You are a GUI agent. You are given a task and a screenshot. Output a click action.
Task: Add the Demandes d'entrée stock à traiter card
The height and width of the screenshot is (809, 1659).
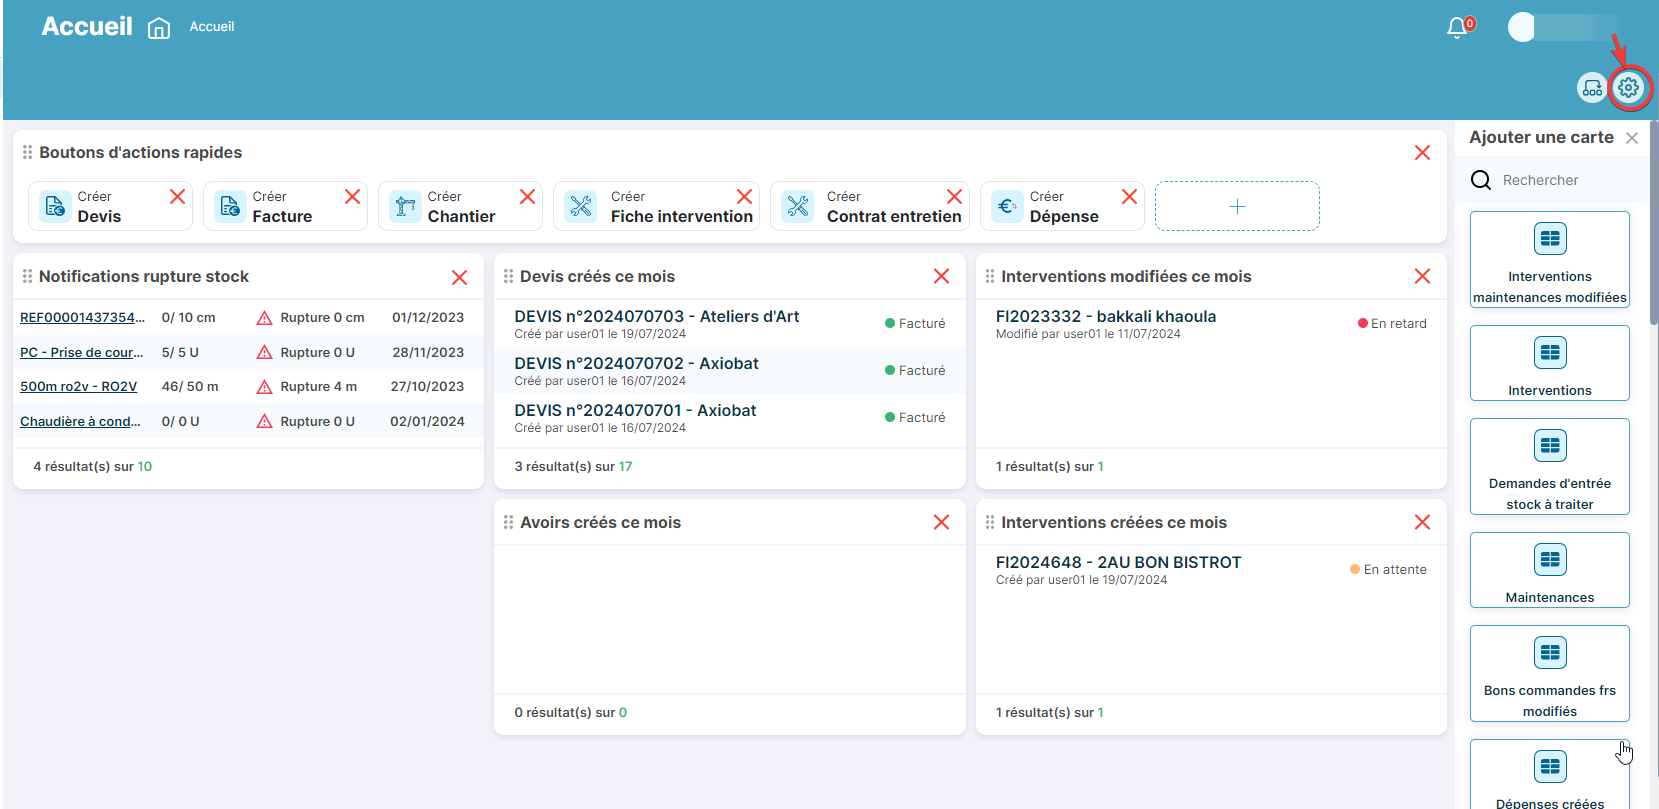click(1549, 466)
